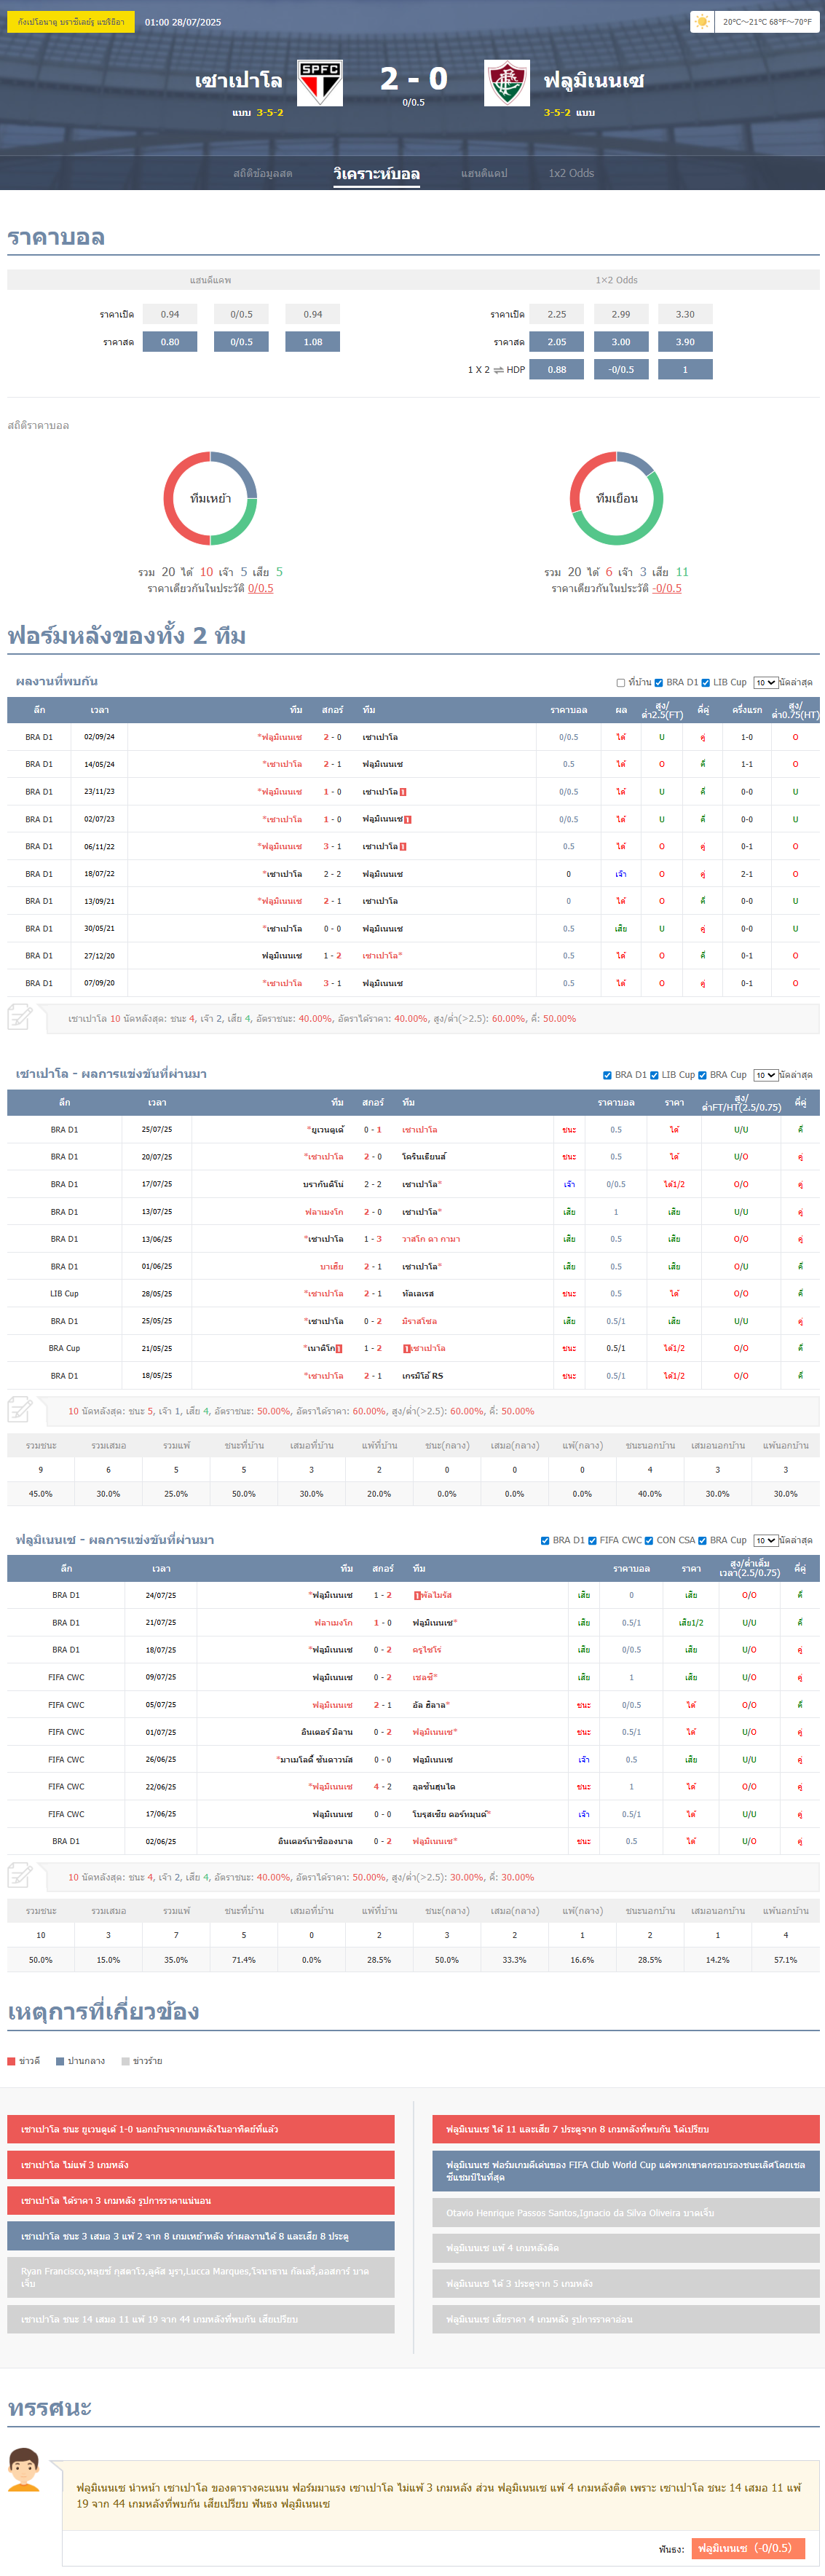This screenshot has height=2576, width=825.
Task: Uncheck BRA Cup in ฟลูมิเนนเซ results filter
Action: 702,1541
